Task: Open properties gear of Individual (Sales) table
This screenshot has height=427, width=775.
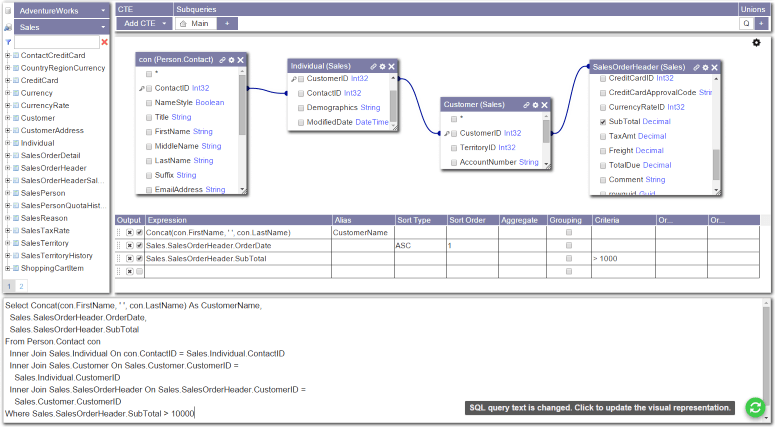Action: [383, 66]
